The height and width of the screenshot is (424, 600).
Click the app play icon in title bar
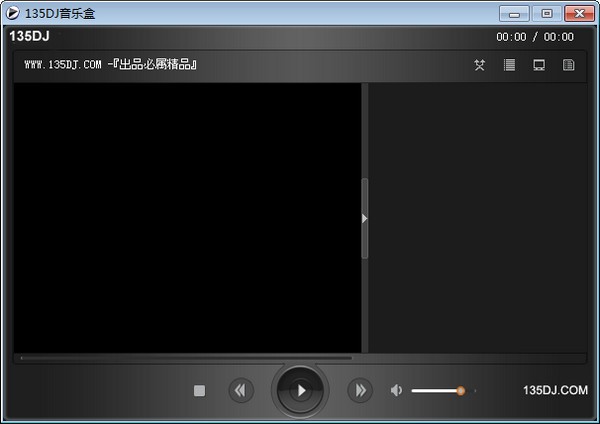[x=13, y=13]
